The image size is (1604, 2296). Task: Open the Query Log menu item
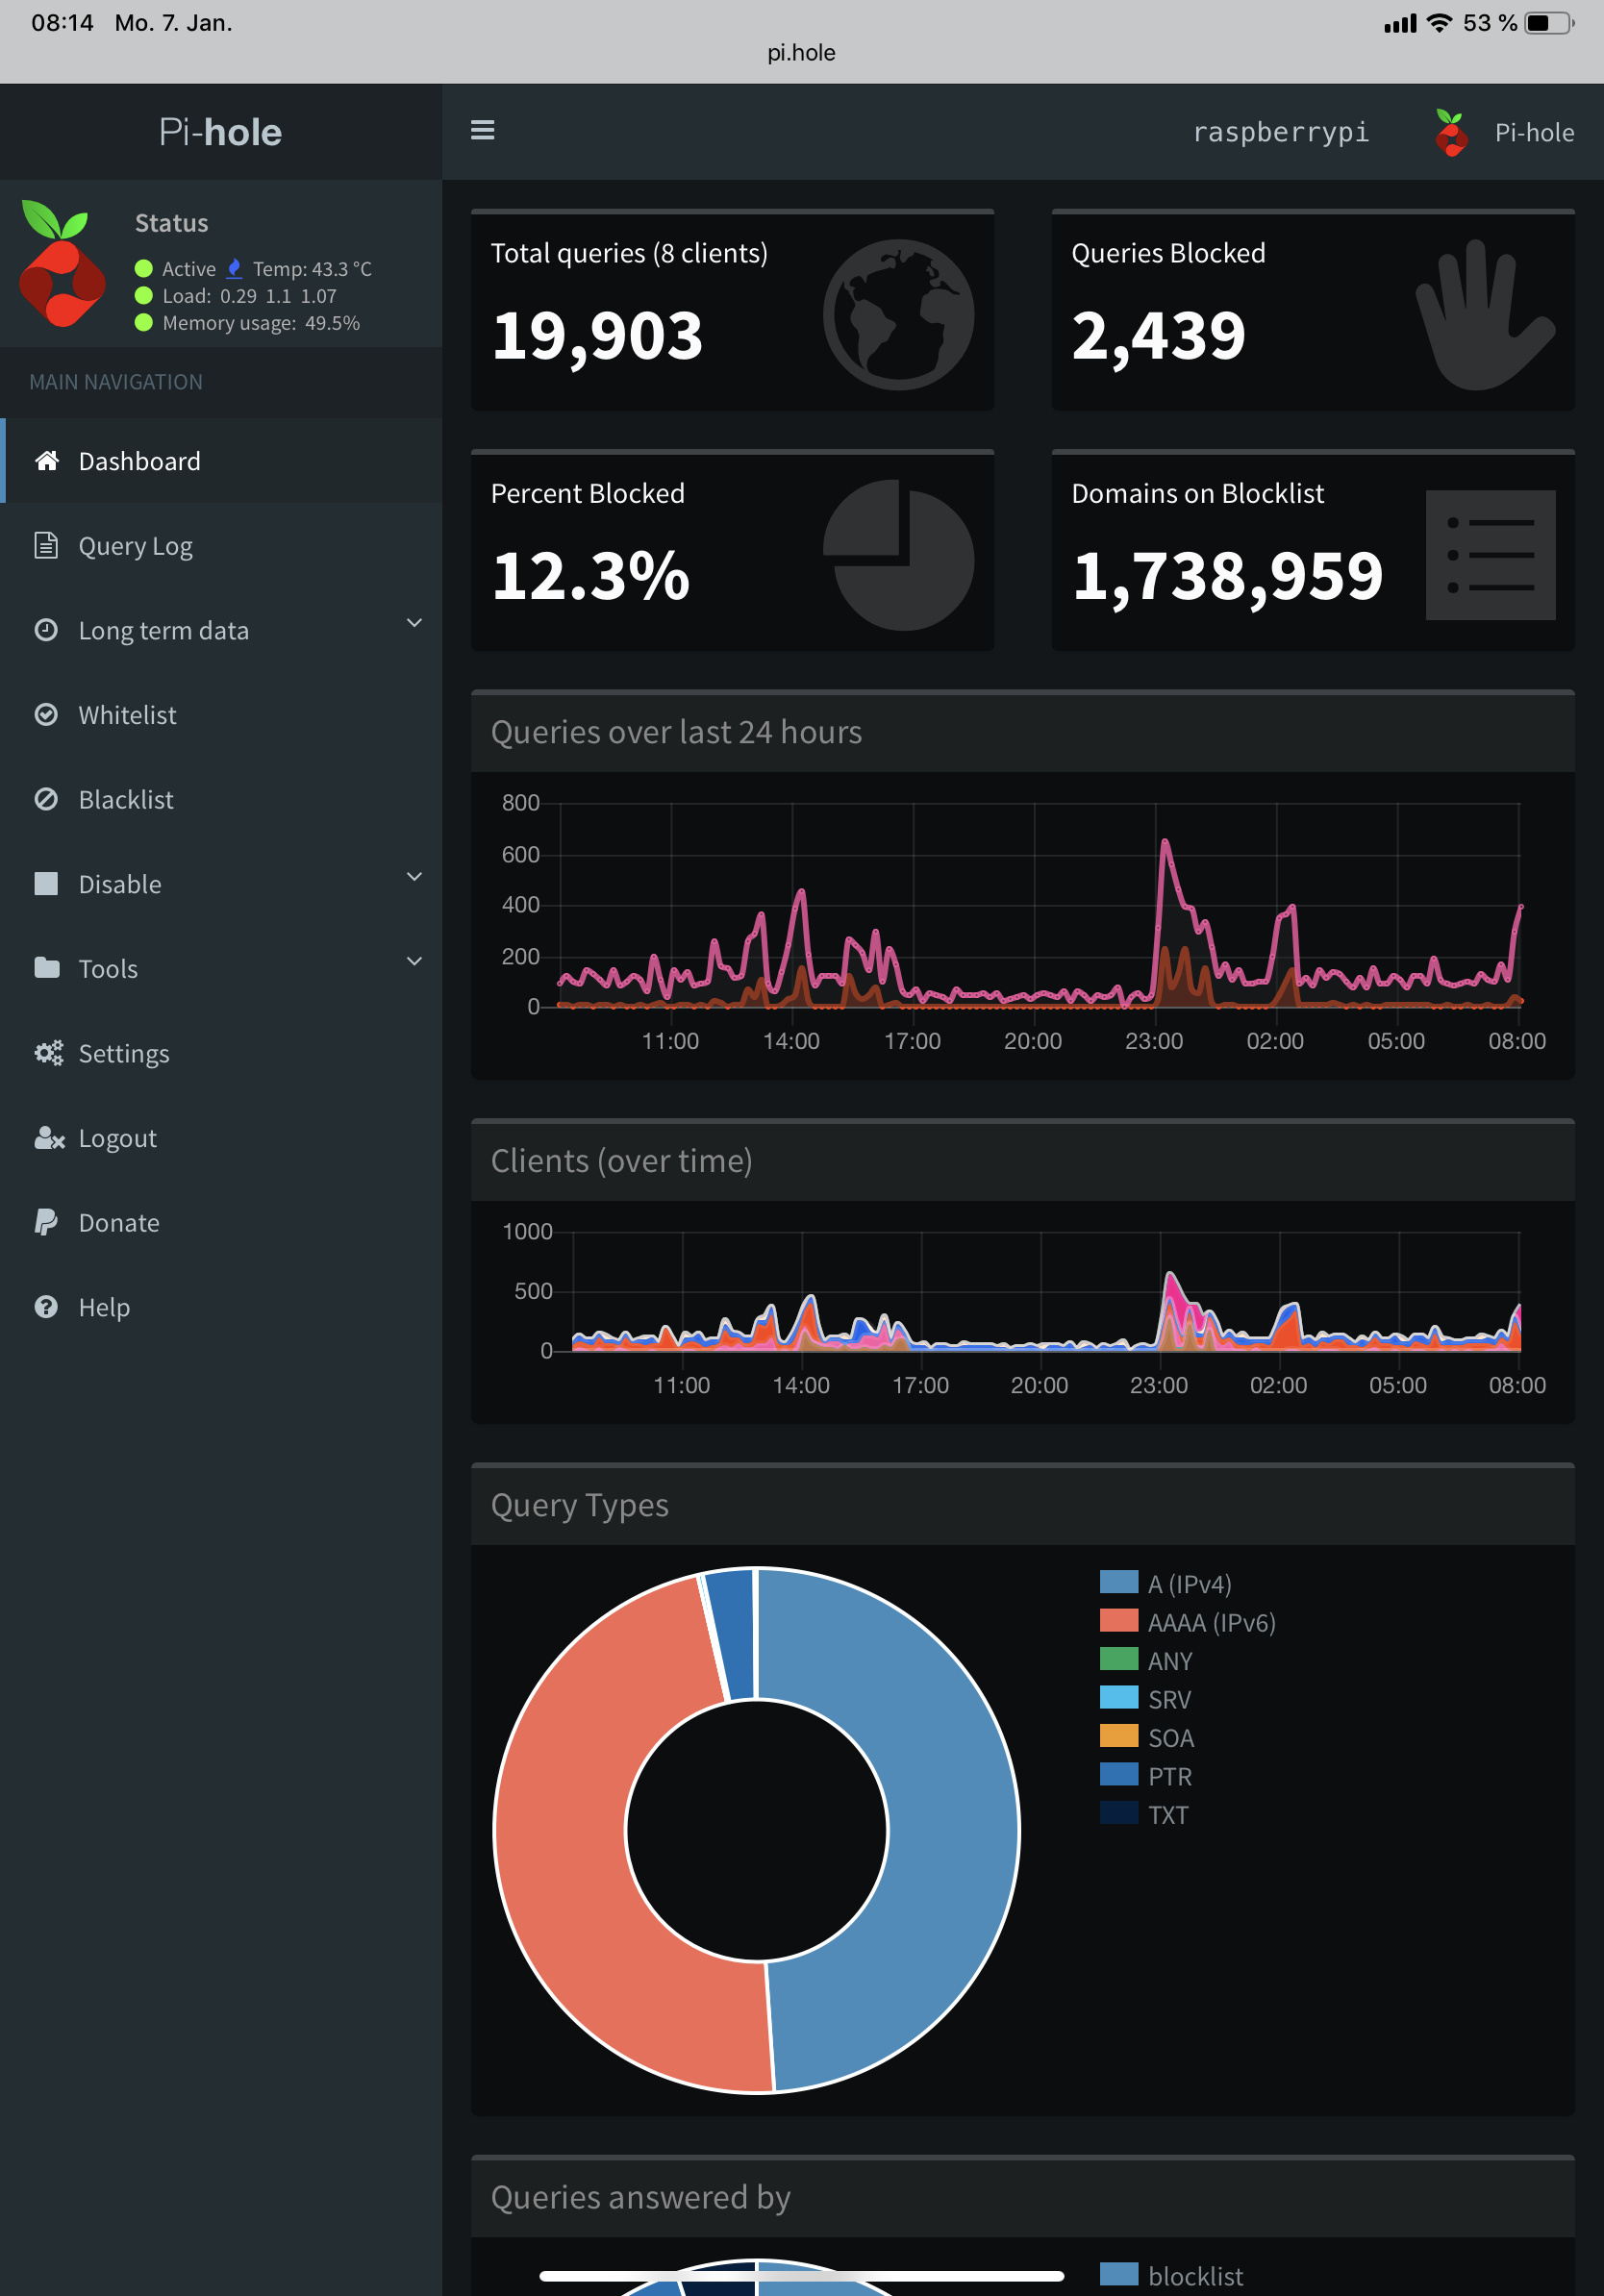pyautogui.click(x=221, y=545)
